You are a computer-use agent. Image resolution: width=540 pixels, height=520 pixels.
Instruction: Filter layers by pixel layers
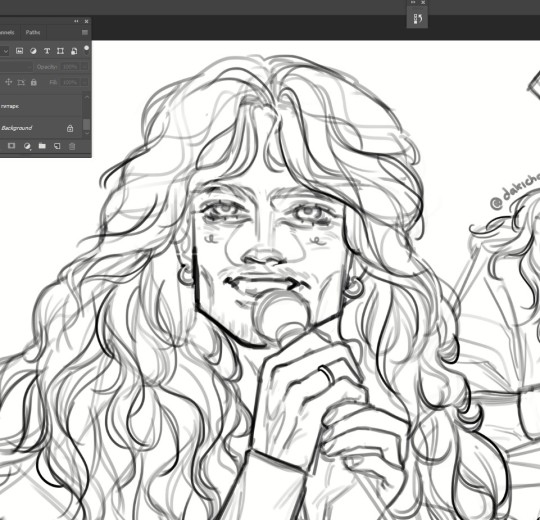[19, 51]
